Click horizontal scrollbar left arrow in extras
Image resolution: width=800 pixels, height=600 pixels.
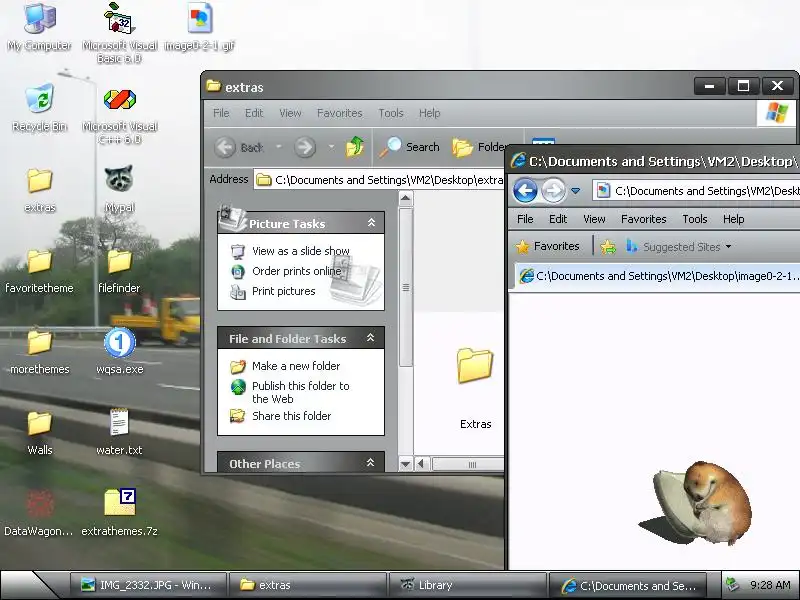coord(421,464)
